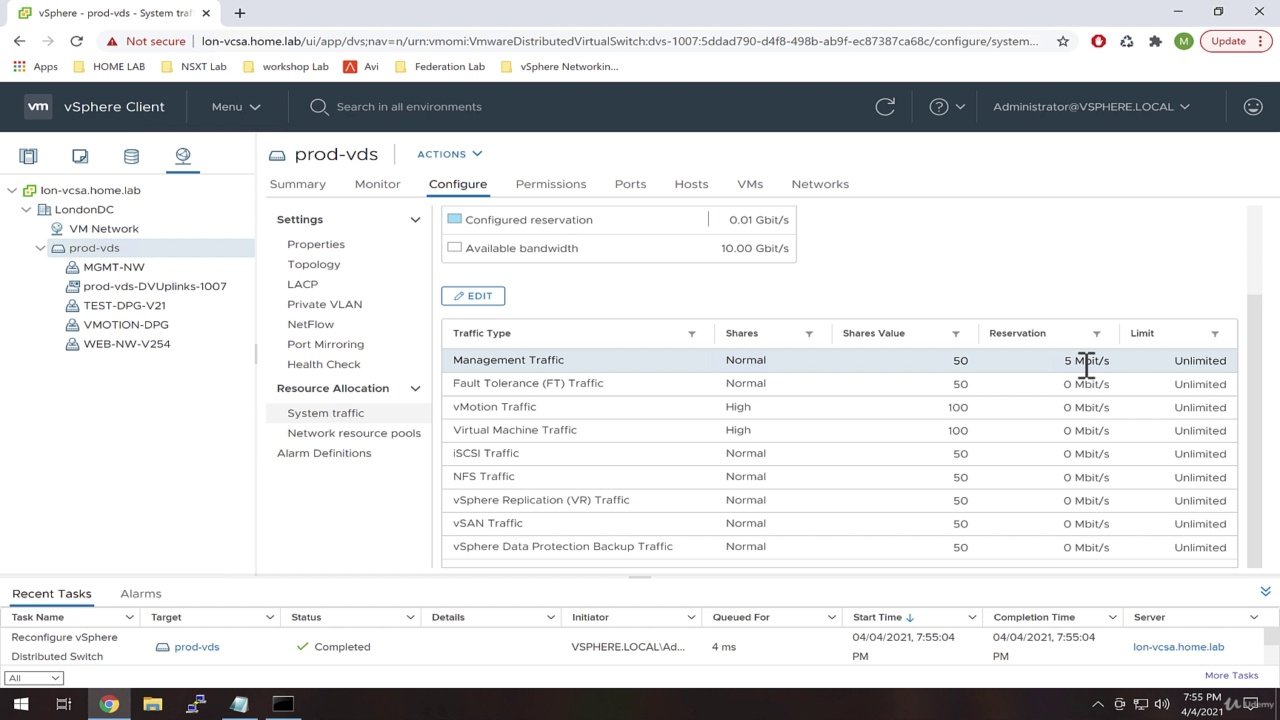The height and width of the screenshot is (720, 1280).
Task: Open the Health Check settings page
Action: (x=323, y=364)
